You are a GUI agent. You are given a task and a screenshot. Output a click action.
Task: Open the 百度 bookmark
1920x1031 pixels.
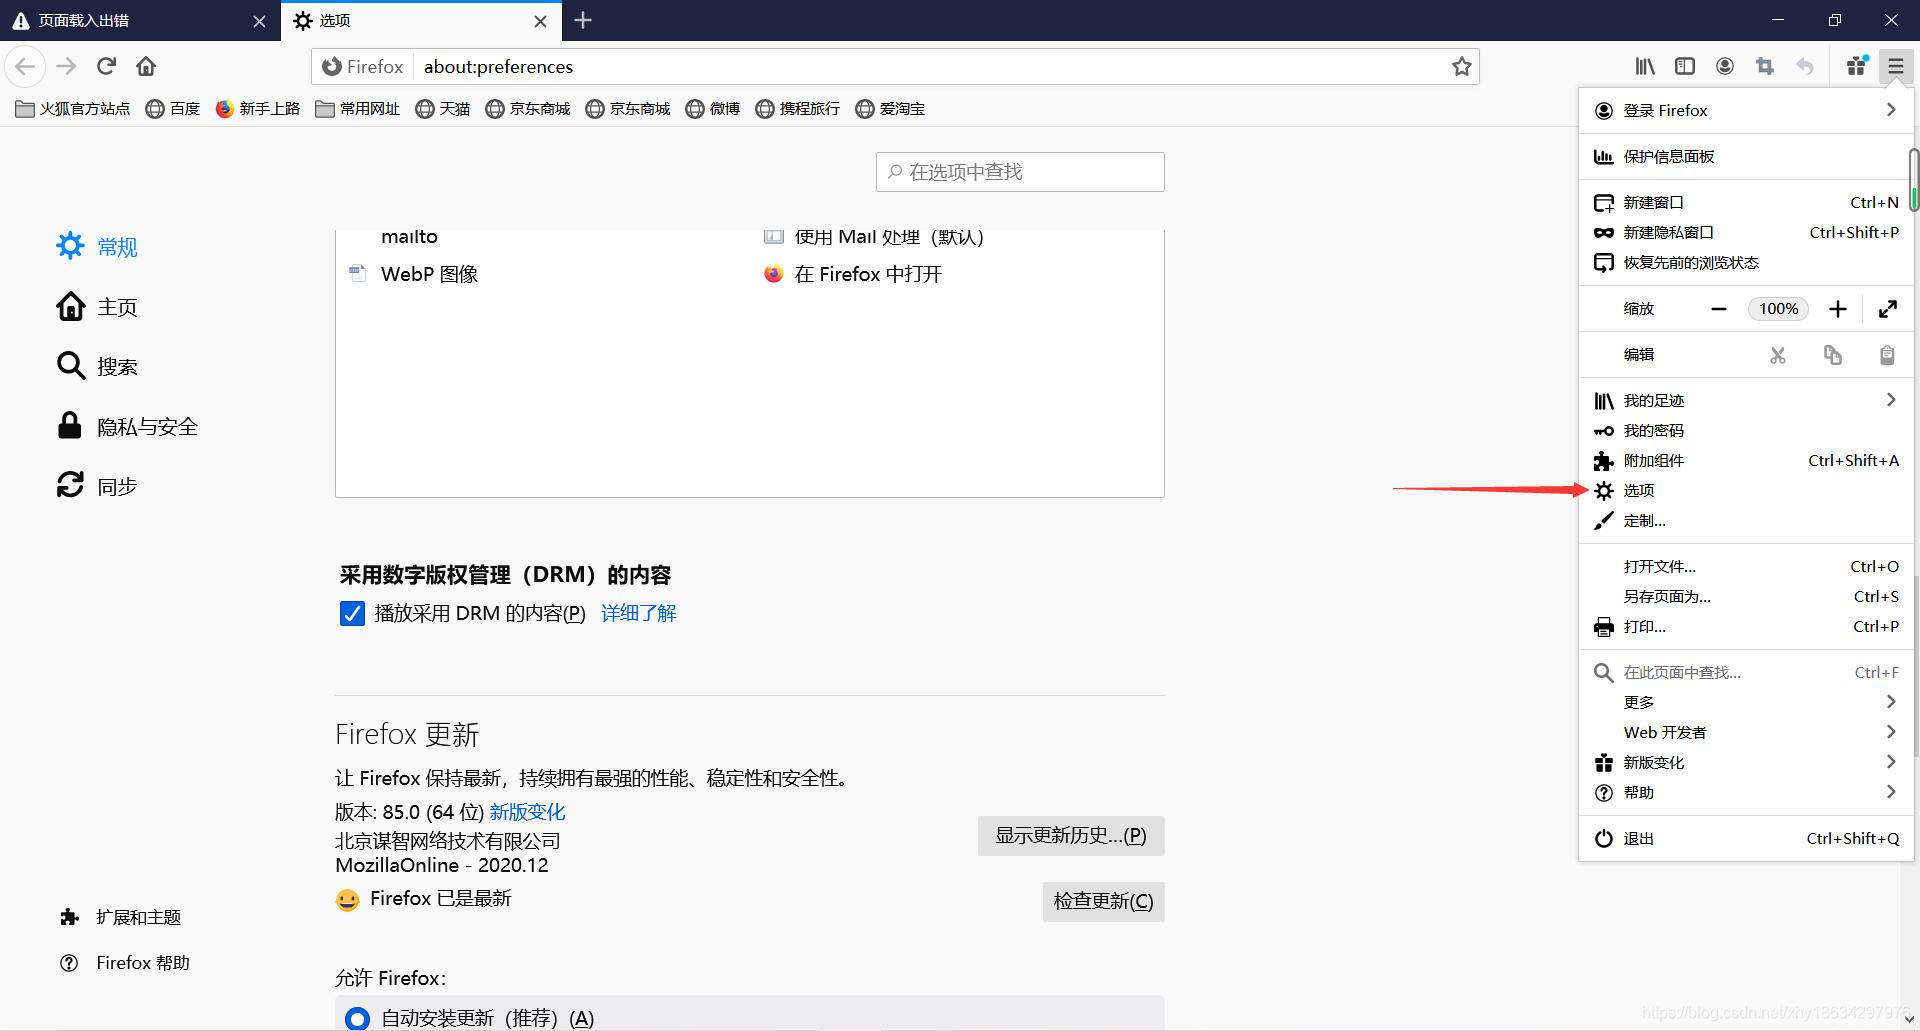(173, 108)
